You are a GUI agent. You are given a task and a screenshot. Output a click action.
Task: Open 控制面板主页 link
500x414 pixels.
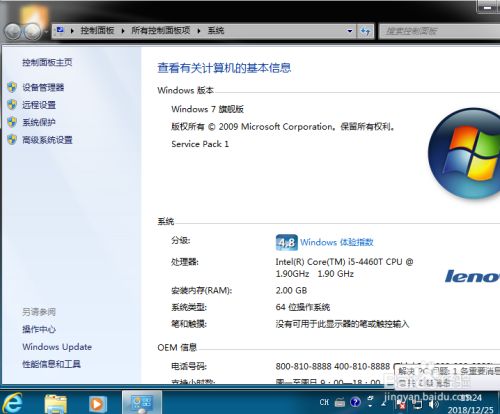tap(47, 62)
